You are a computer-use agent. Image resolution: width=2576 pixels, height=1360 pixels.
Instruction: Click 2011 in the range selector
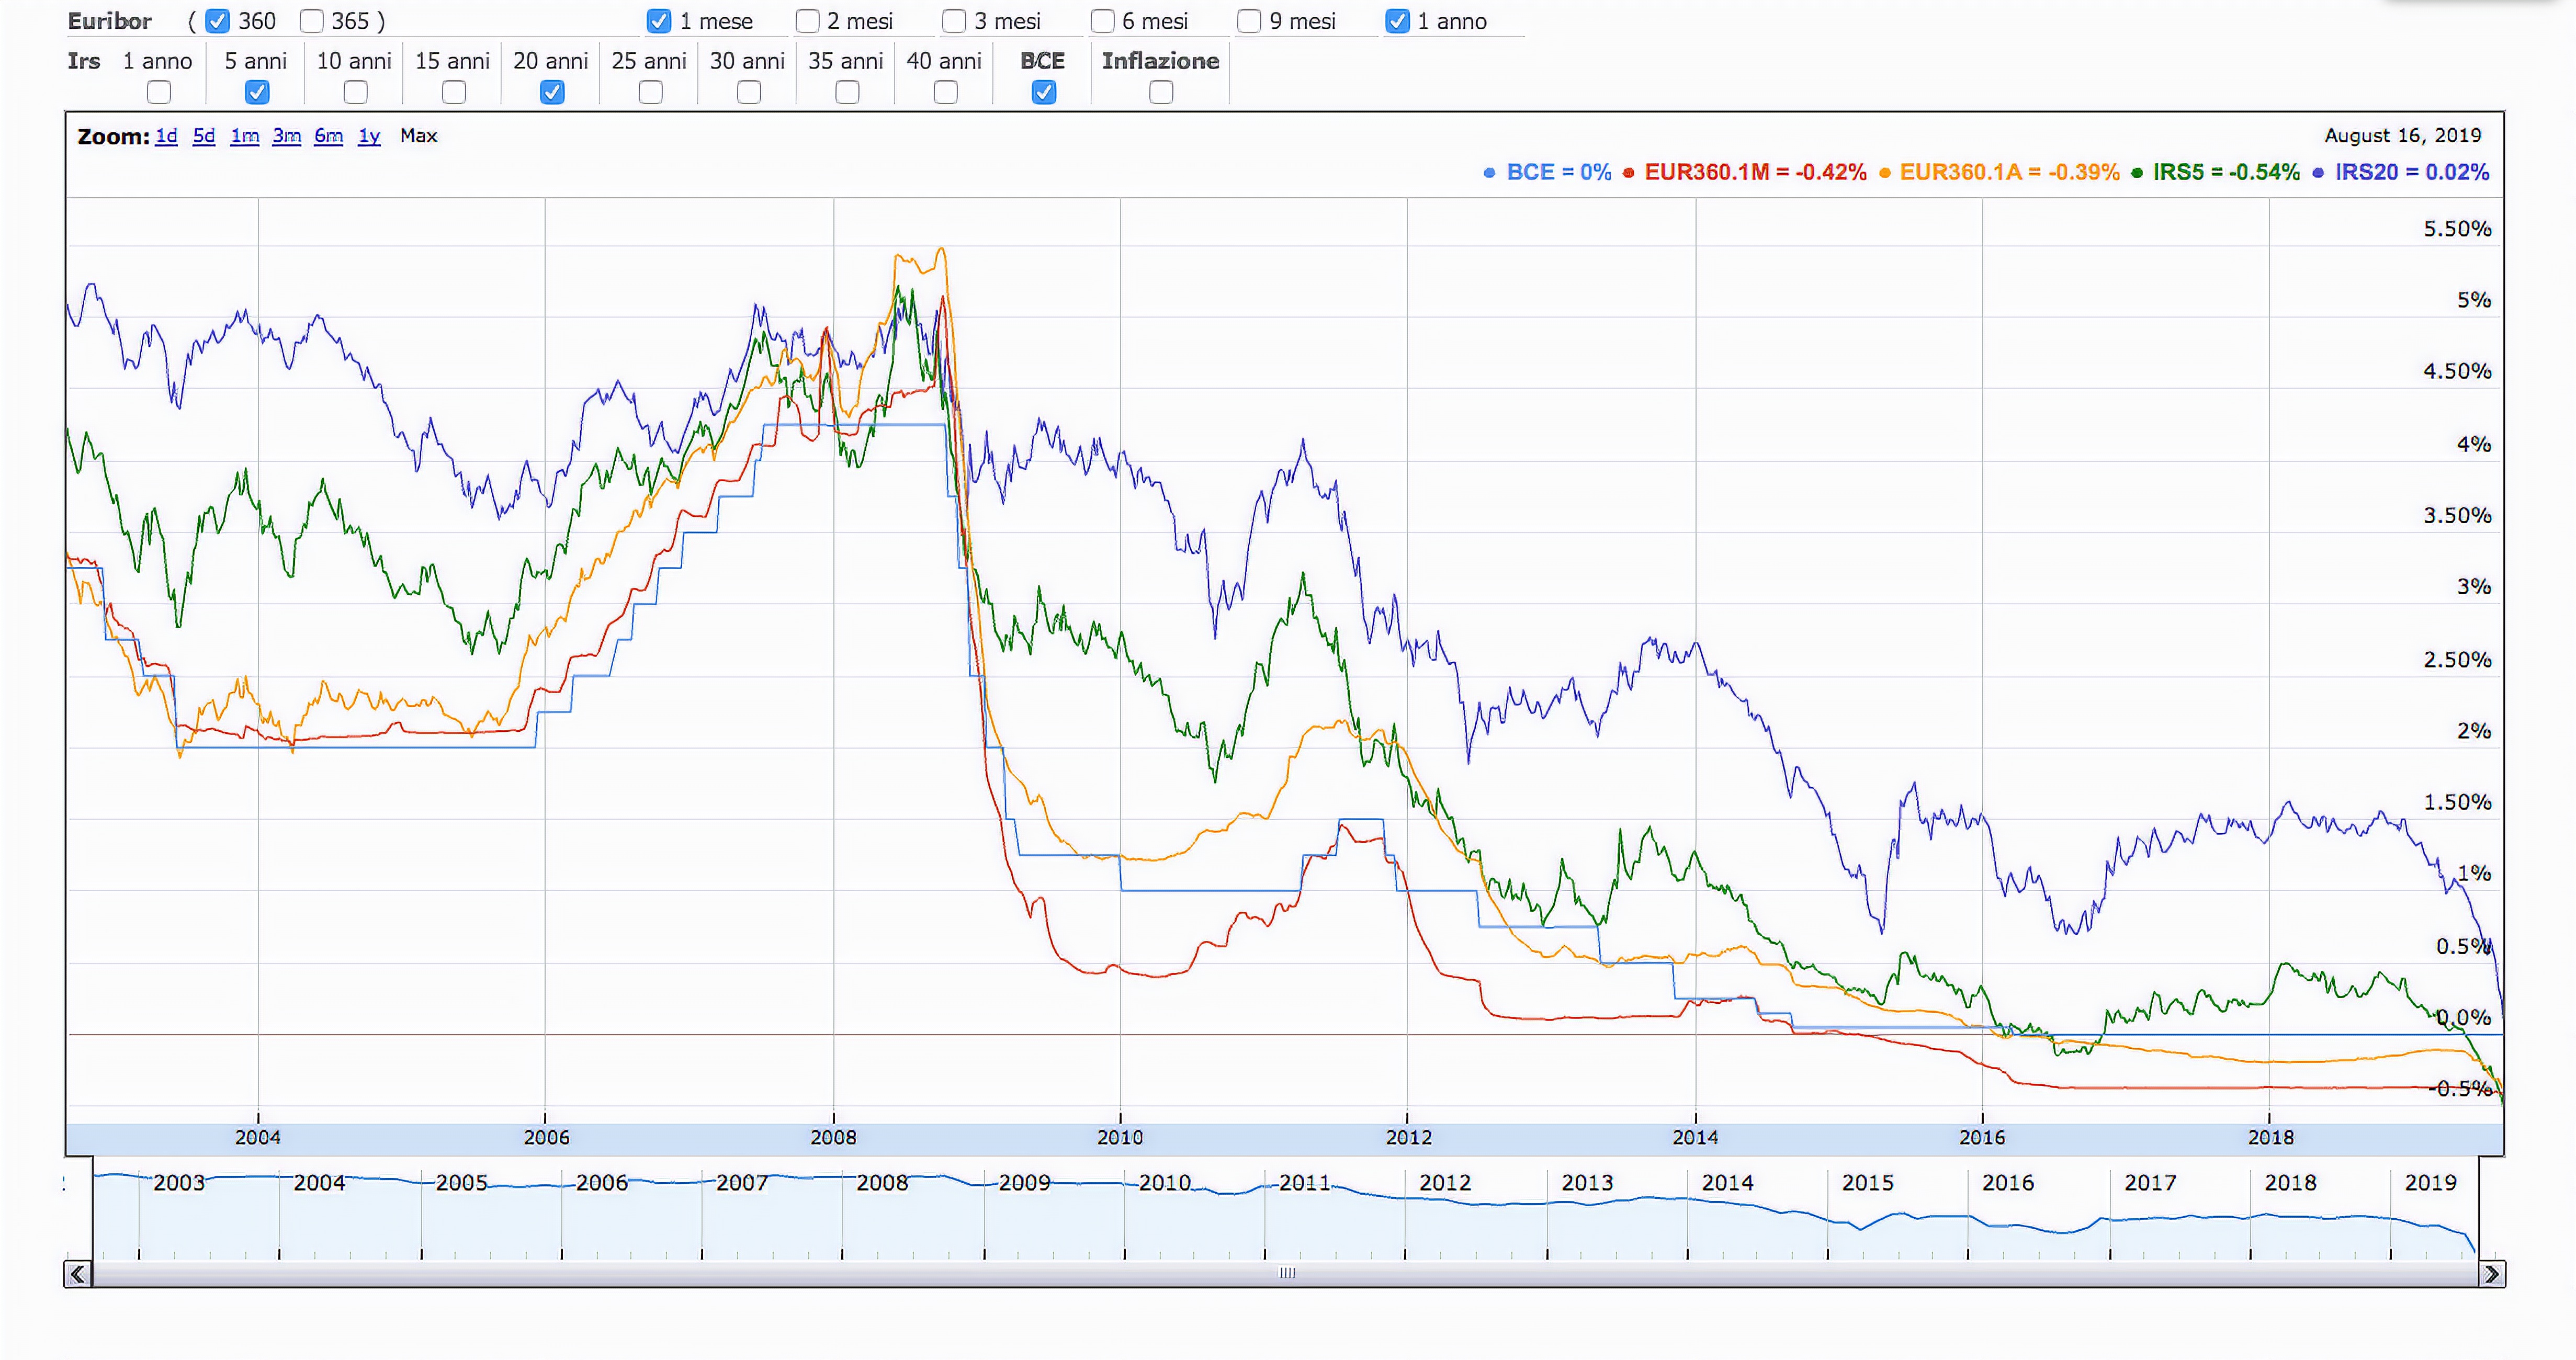point(1305,1182)
